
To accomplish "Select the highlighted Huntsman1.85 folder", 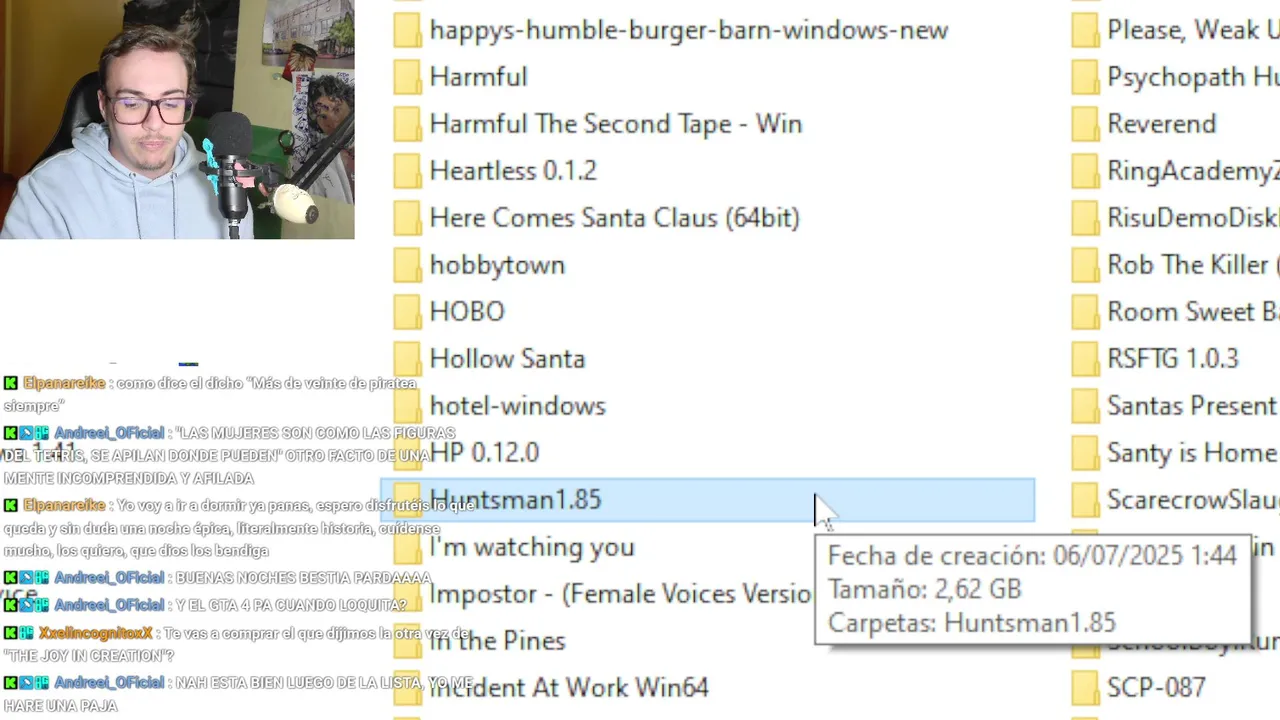I will click(x=708, y=500).
